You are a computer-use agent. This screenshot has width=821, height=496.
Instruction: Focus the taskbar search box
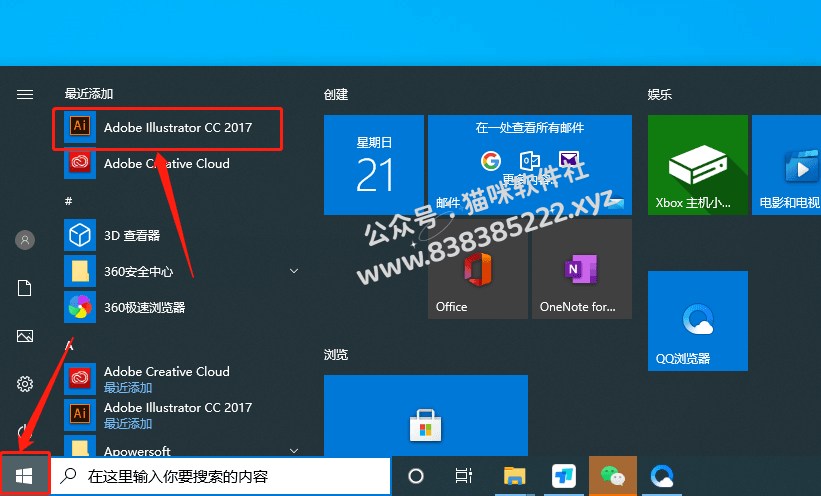[x=220, y=476]
